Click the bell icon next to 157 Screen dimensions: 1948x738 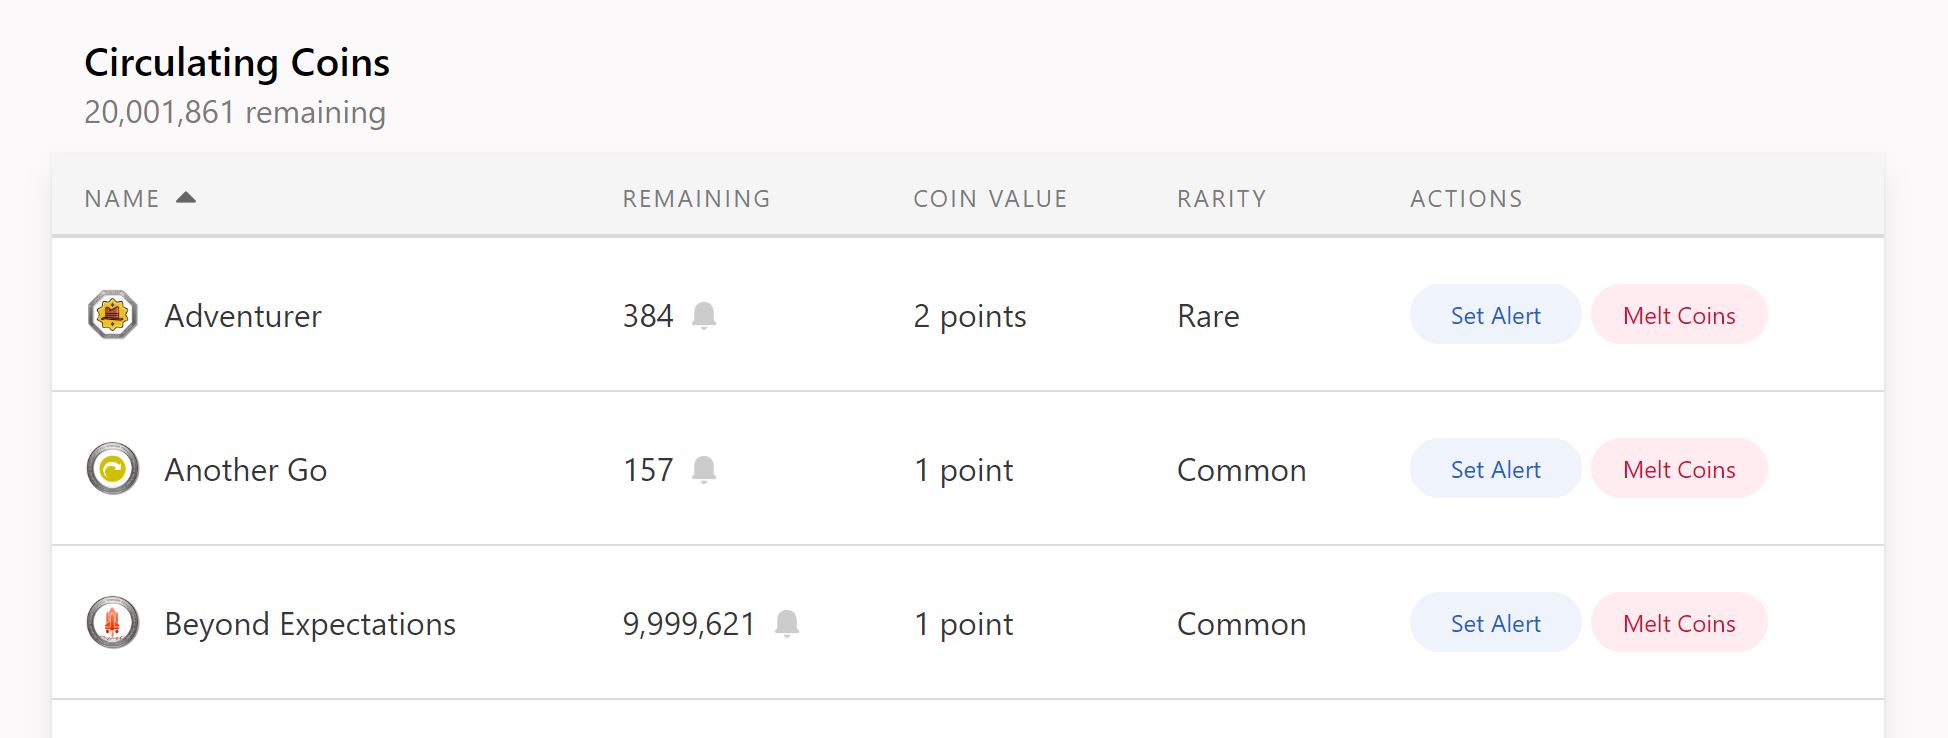point(704,470)
